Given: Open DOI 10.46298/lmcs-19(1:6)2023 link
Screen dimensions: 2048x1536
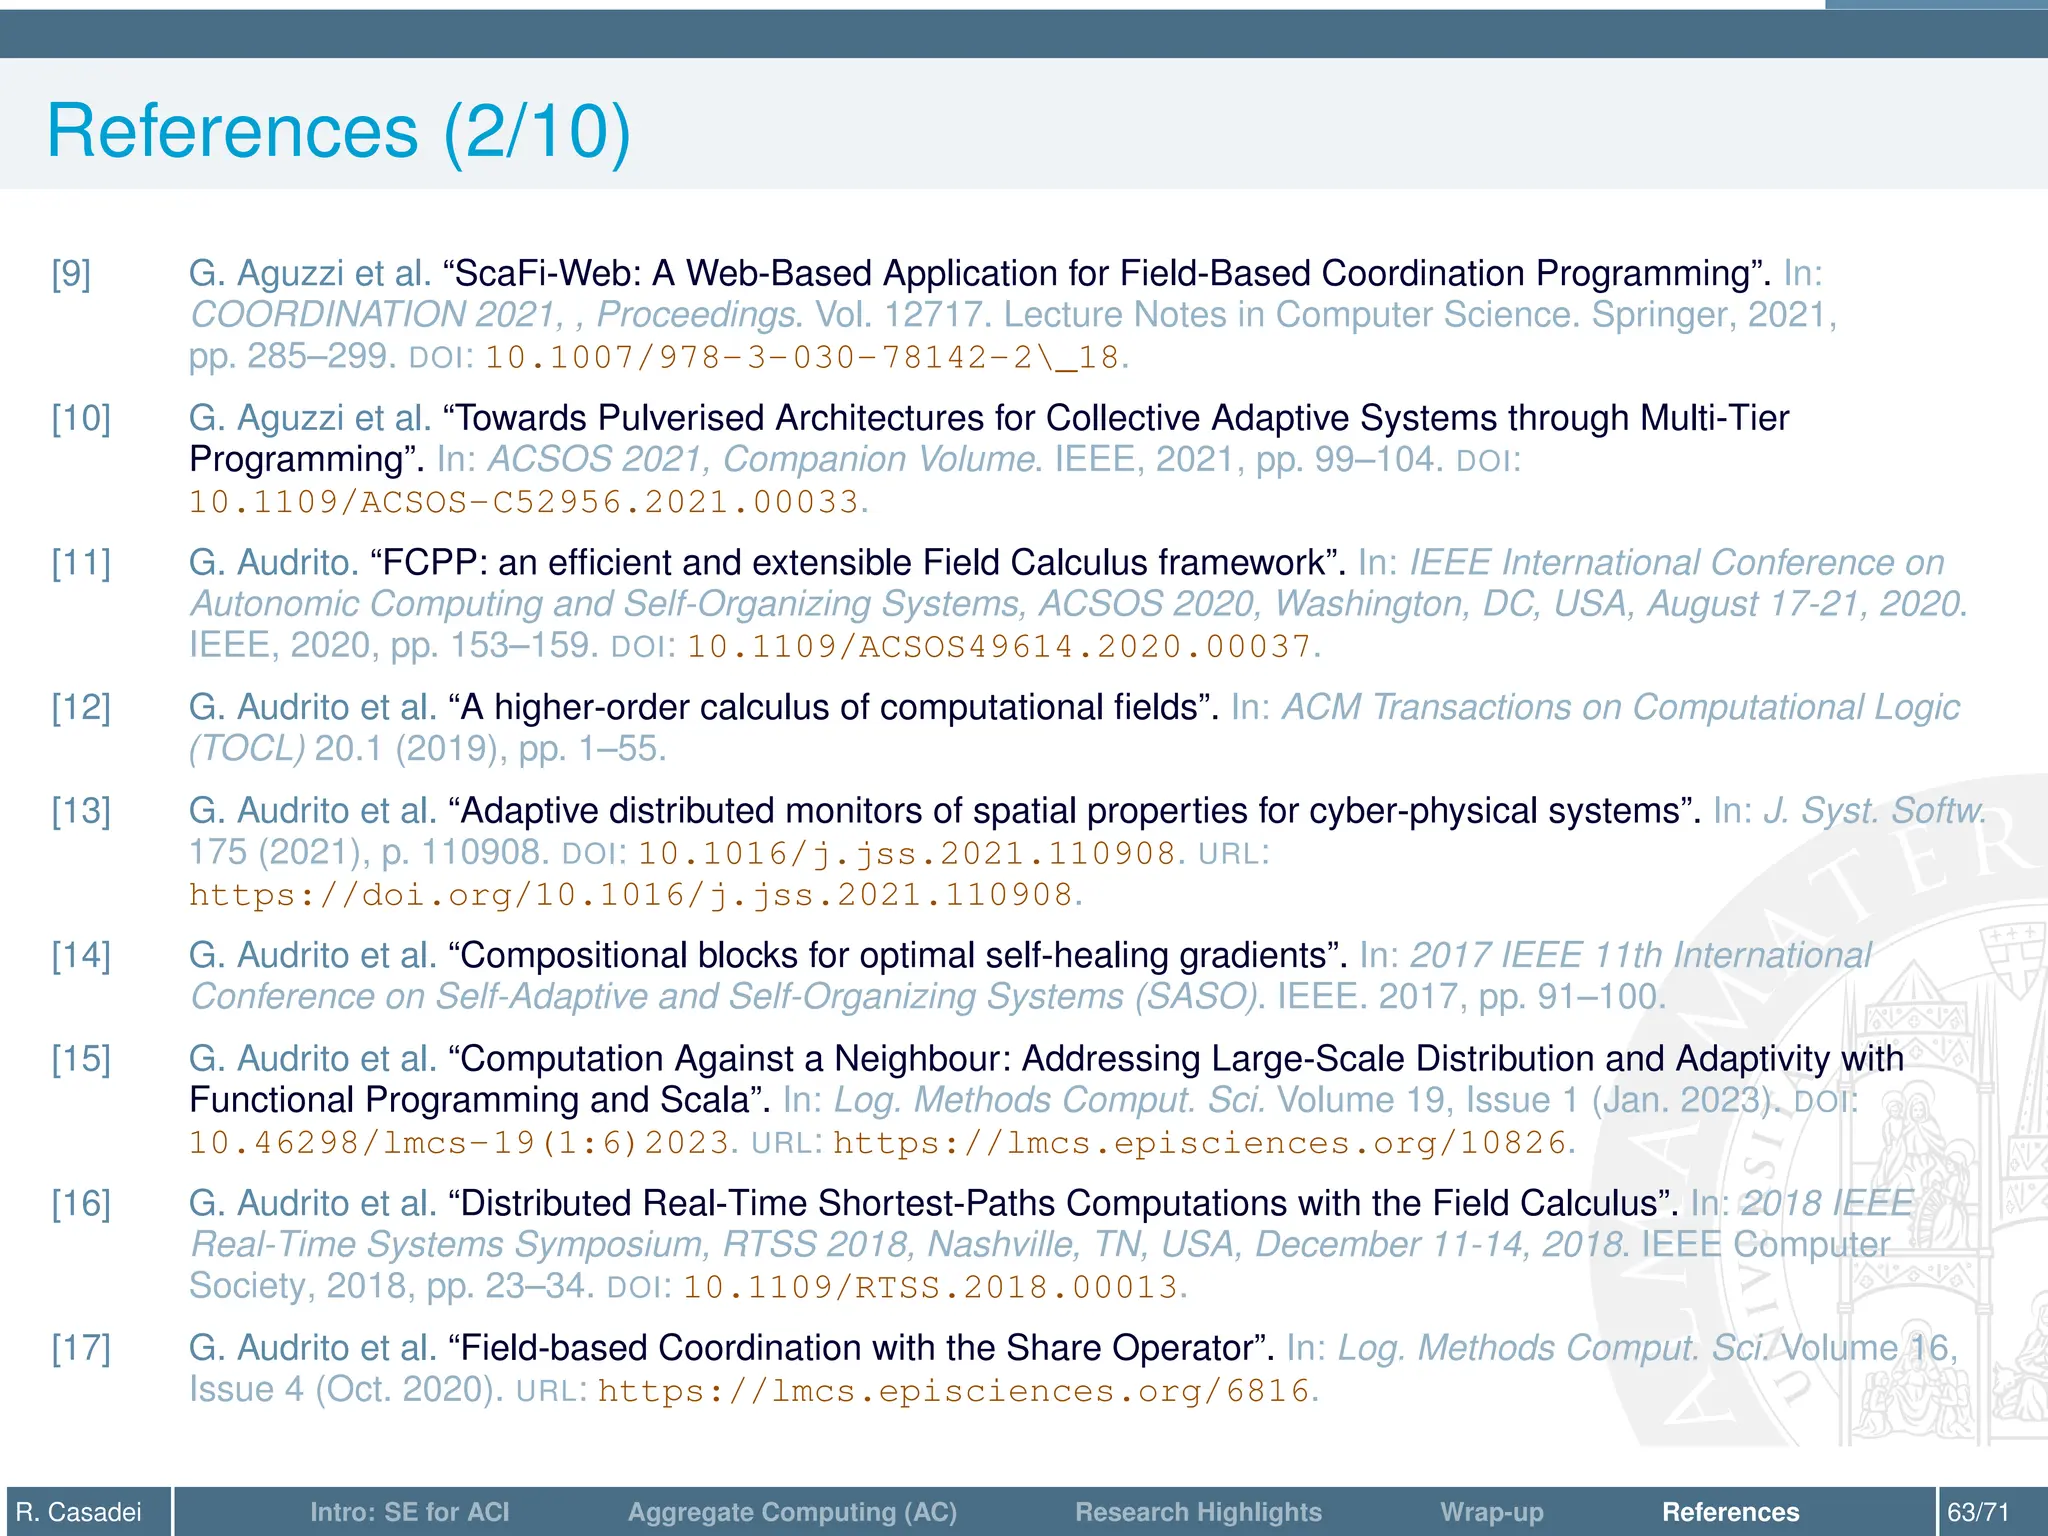Looking at the screenshot, I should (459, 1142).
